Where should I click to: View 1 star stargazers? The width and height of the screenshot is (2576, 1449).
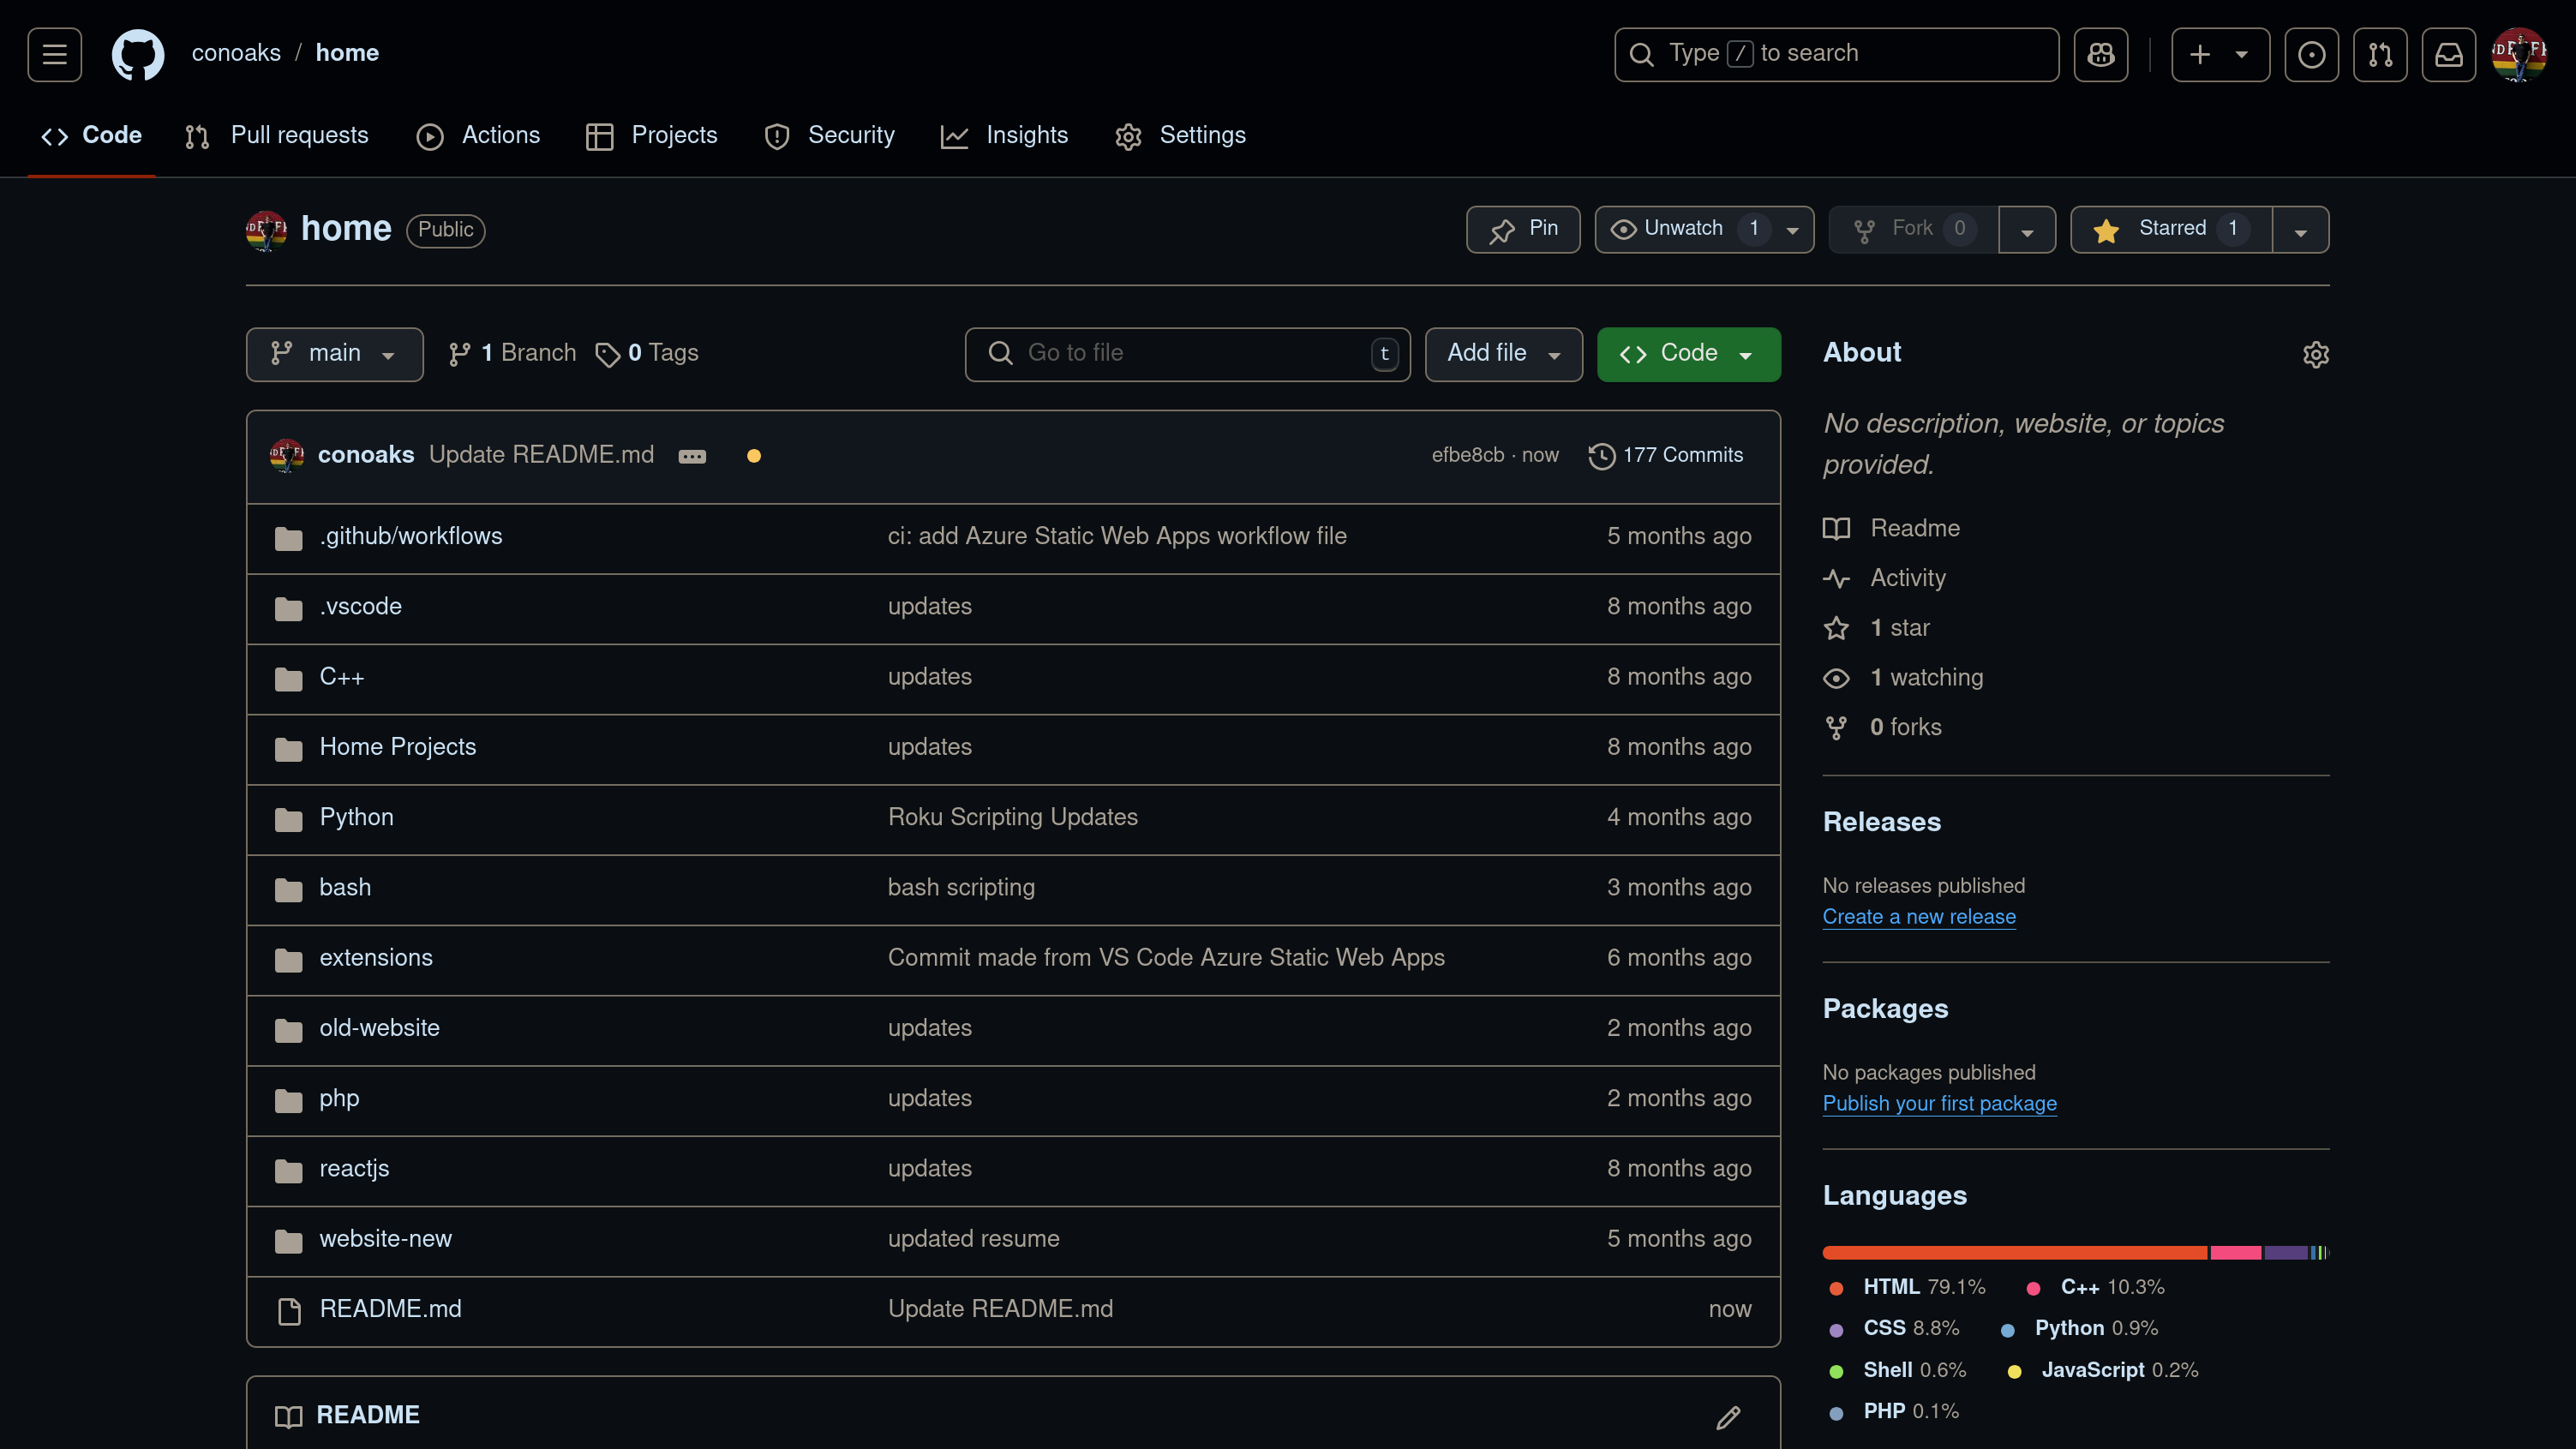point(1876,628)
